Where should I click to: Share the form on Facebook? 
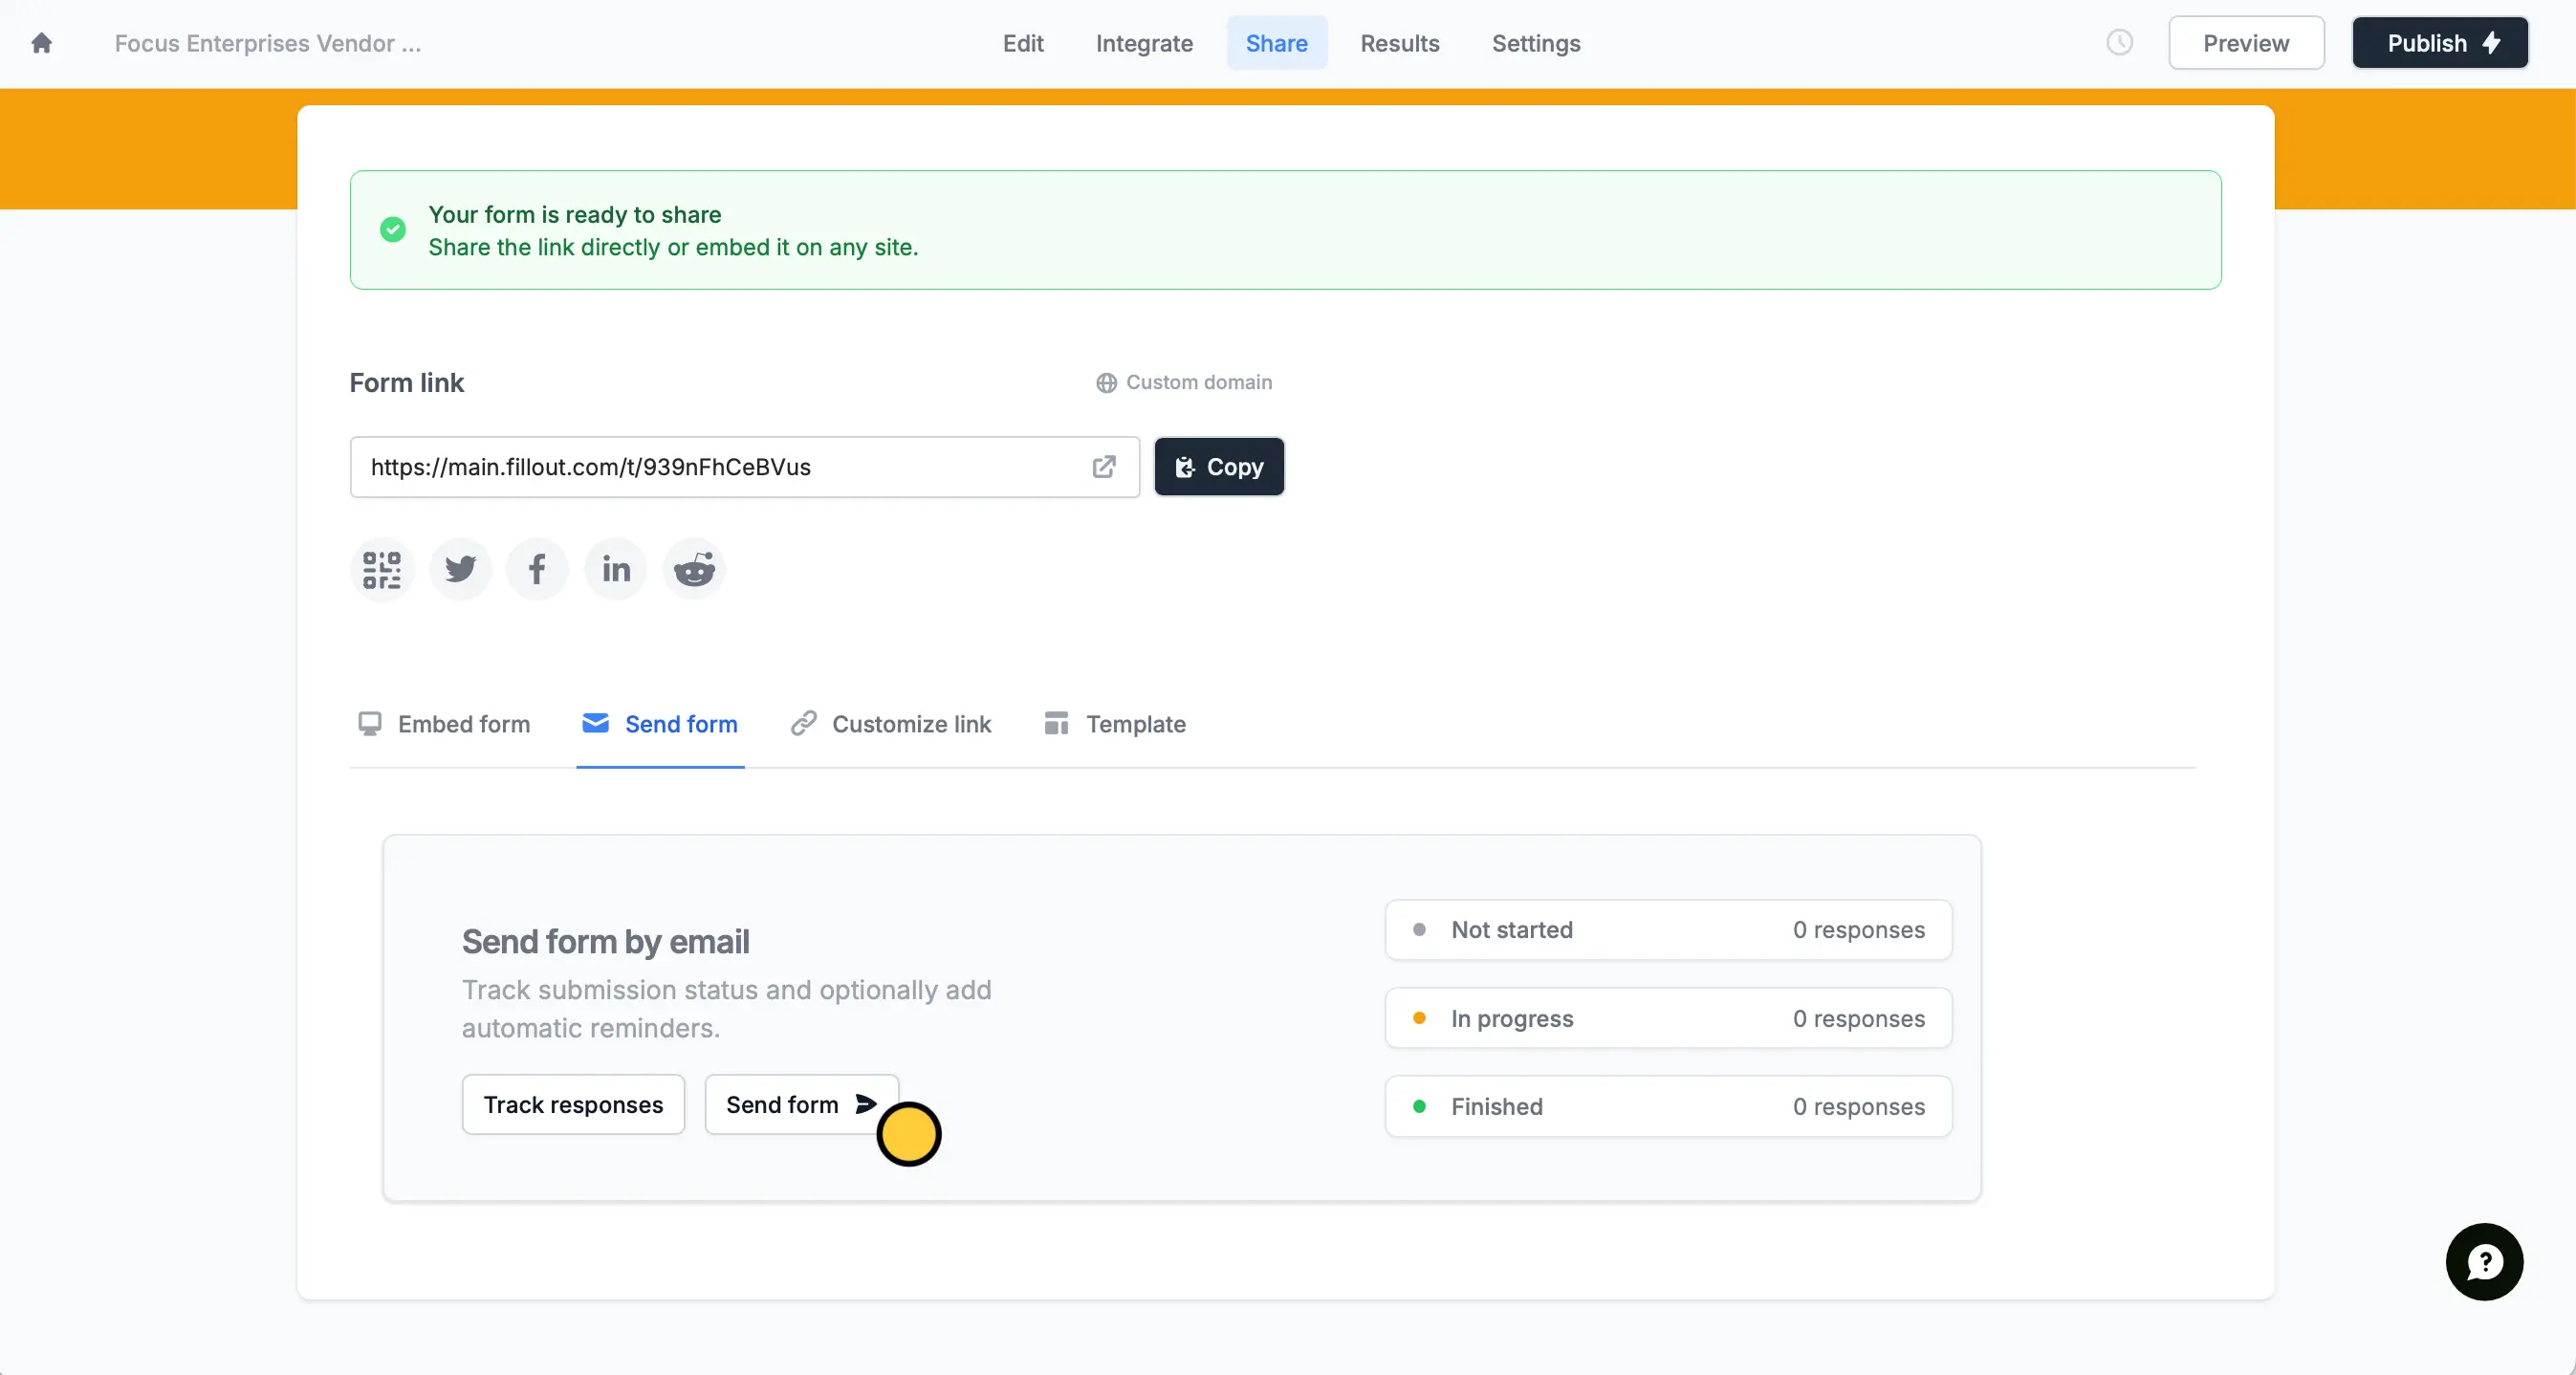click(x=537, y=570)
